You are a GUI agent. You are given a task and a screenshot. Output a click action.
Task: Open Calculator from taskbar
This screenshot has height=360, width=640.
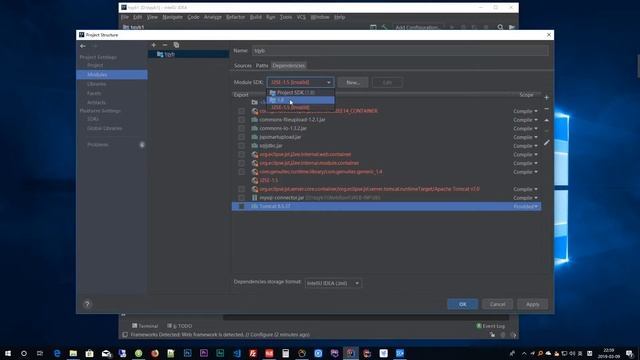tap(285, 353)
